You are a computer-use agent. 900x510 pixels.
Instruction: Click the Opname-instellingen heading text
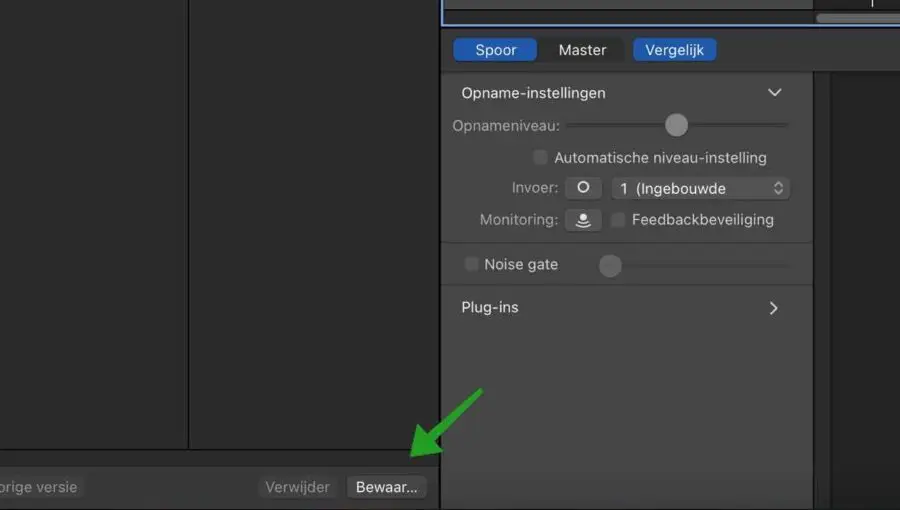533,93
